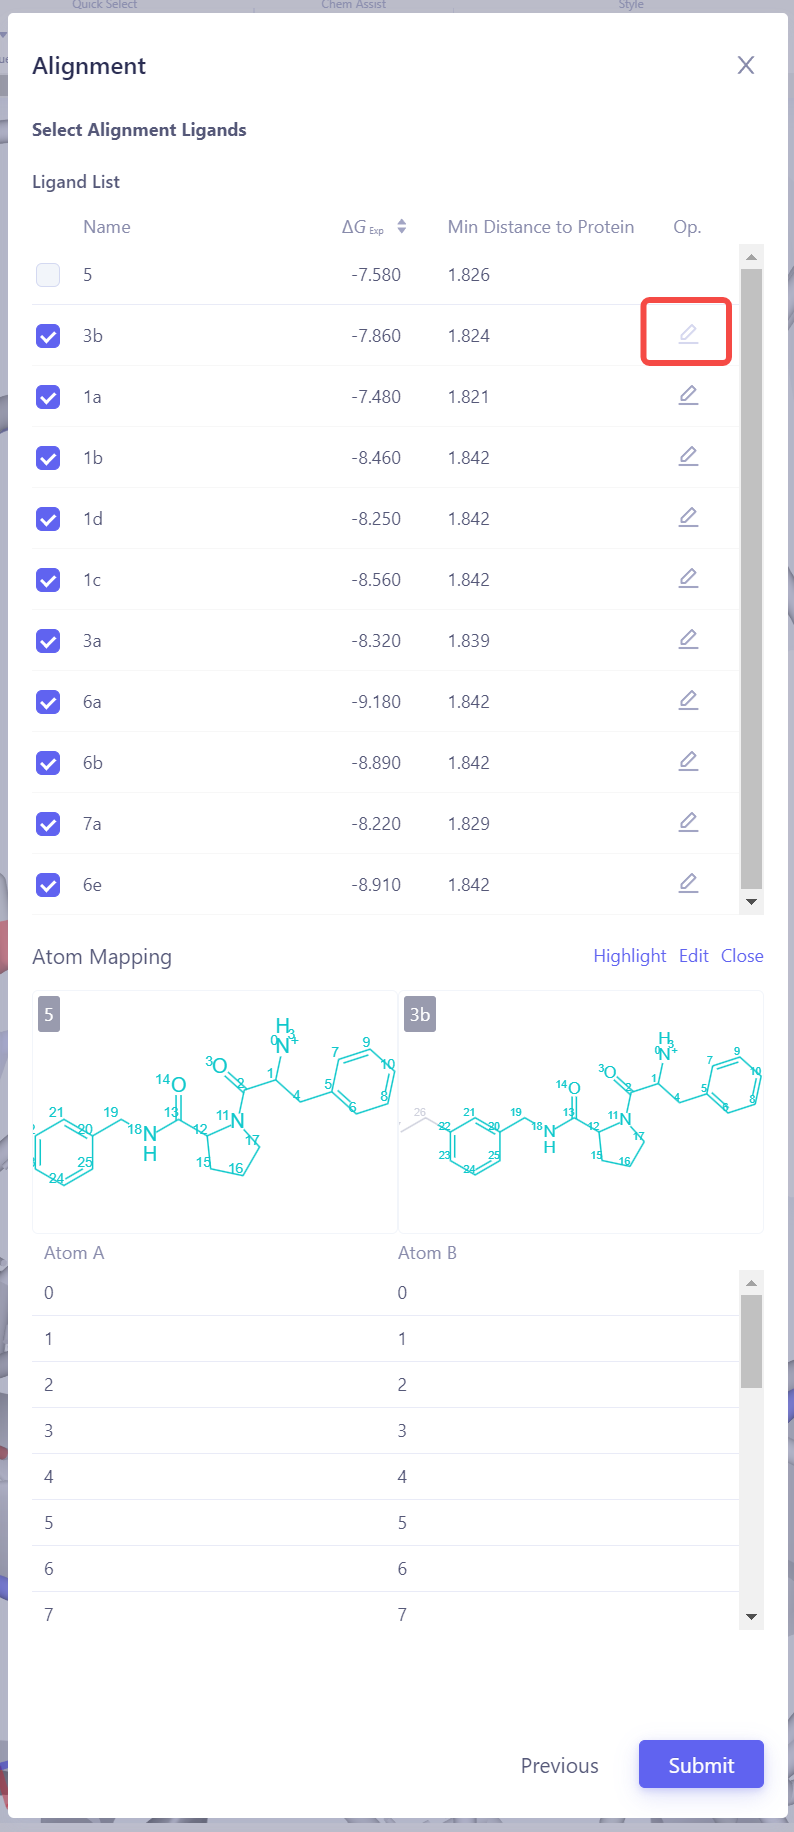The width and height of the screenshot is (794, 1832).
Task: Edit the mapping of ligand 1b
Action: tap(687, 456)
